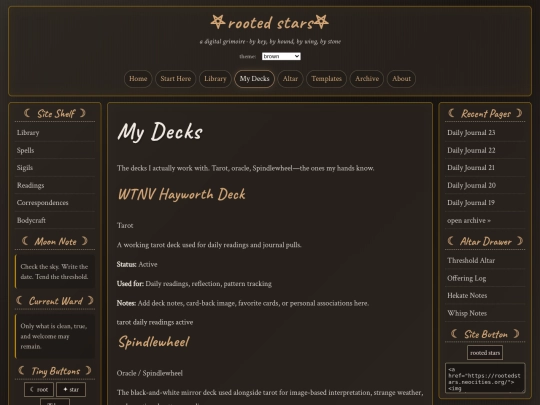Select the My Decks nav pill
Image resolution: width=540 pixels, height=405 pixels.
click(255, 79)
